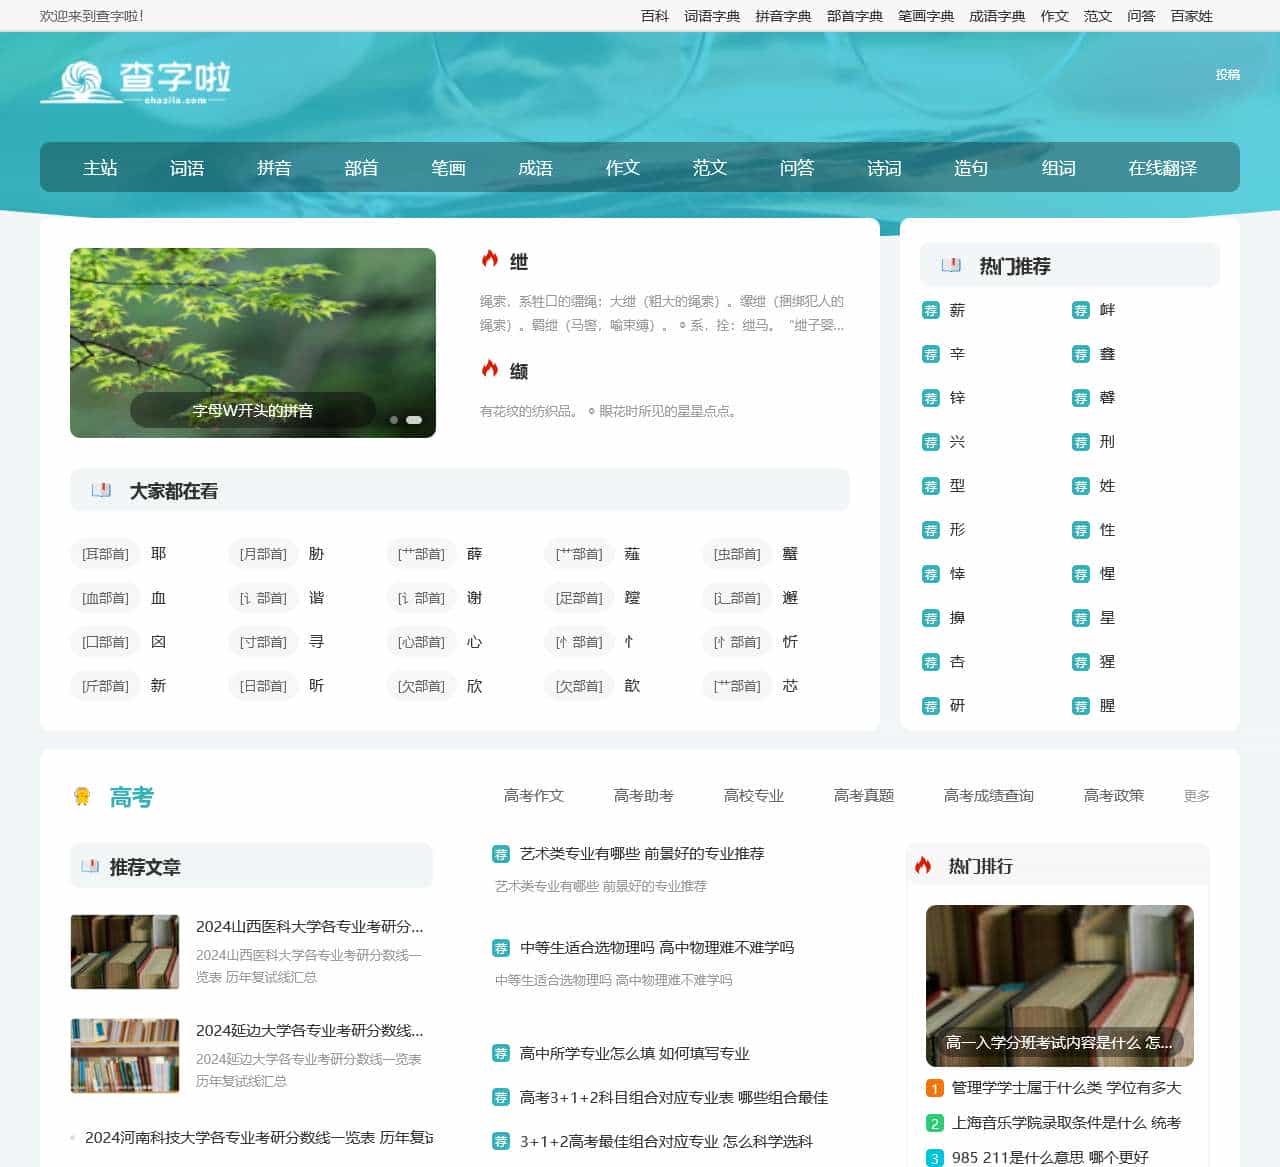Click the book icon next to 大家都在看

101,490
